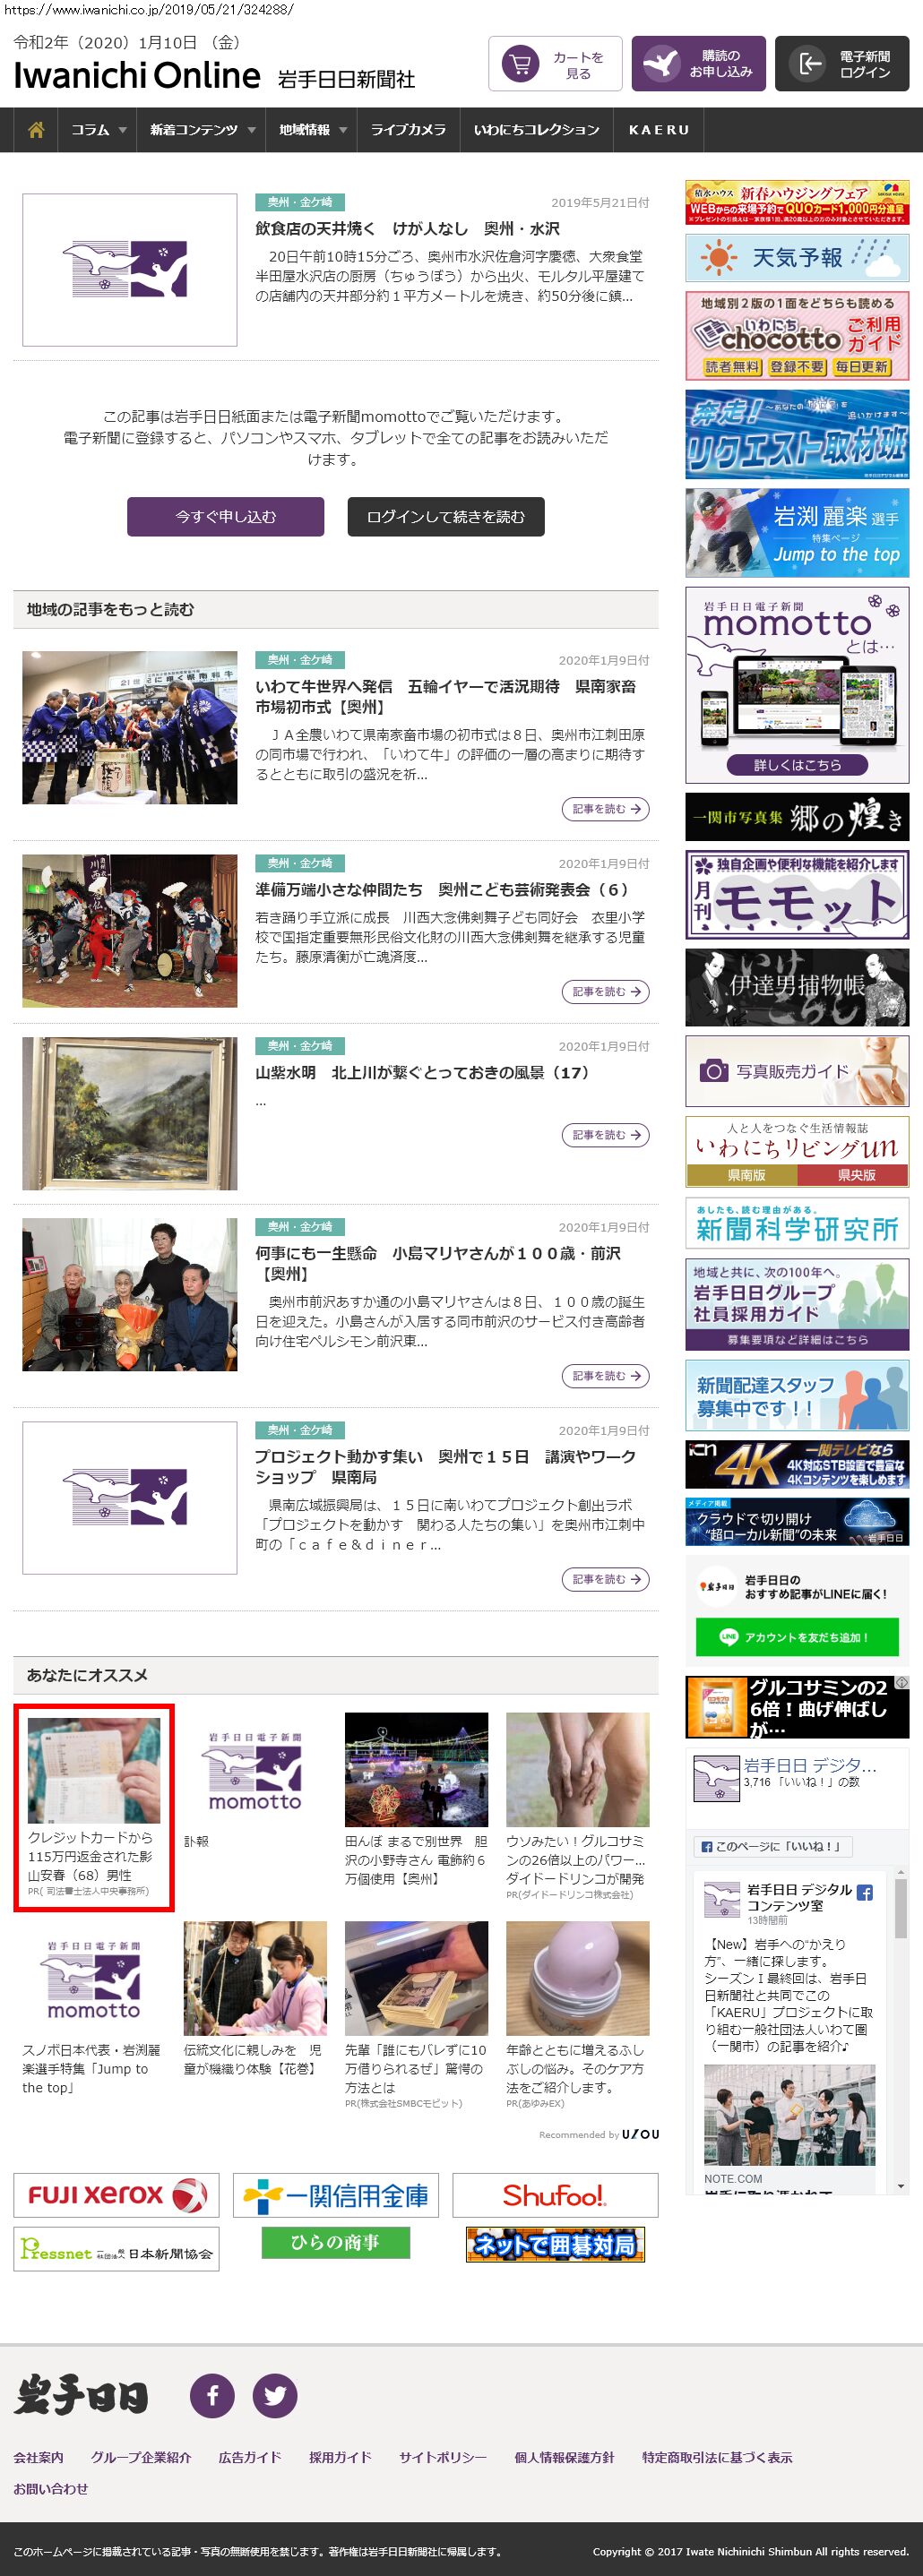Open the photo sales guide camera banner
923x2576 pixels.
coord(796,1071)
